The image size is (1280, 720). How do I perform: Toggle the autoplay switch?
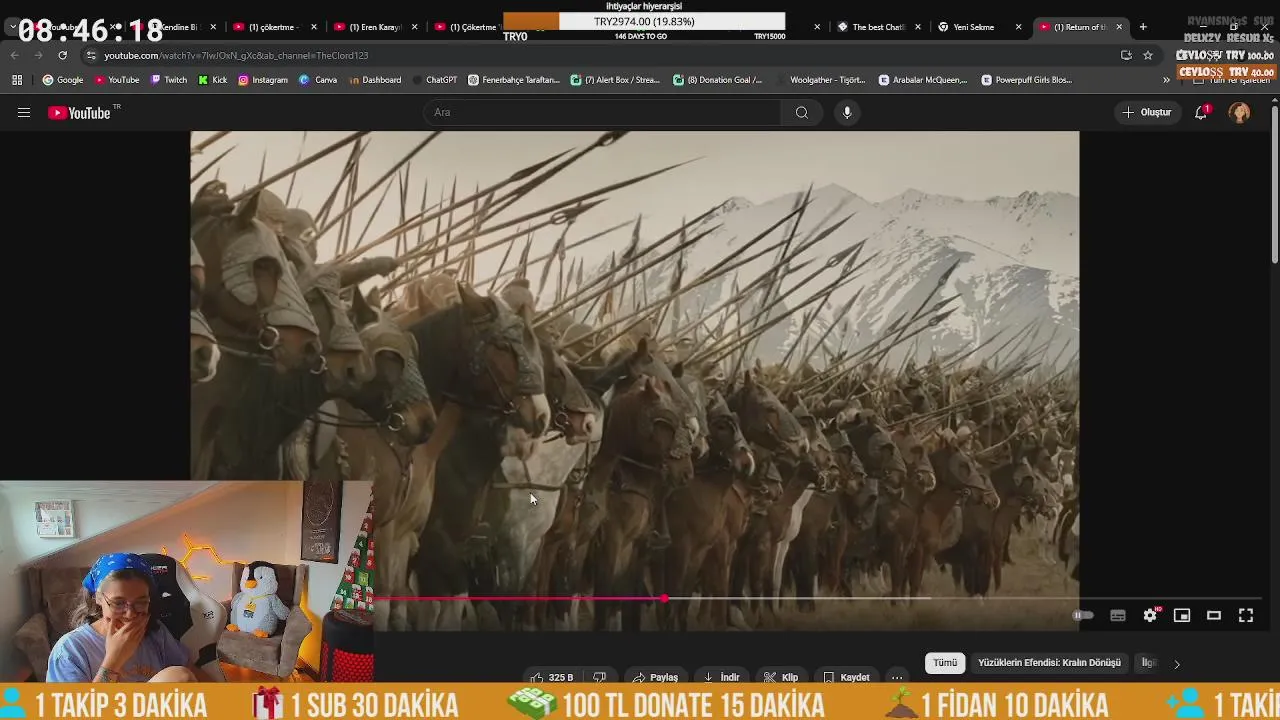1083,616
